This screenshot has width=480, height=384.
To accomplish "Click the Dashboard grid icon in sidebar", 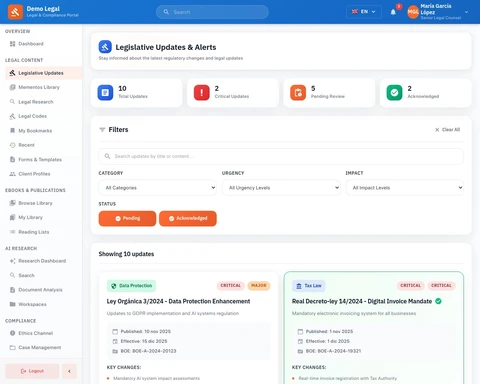I will click(13, 44).
